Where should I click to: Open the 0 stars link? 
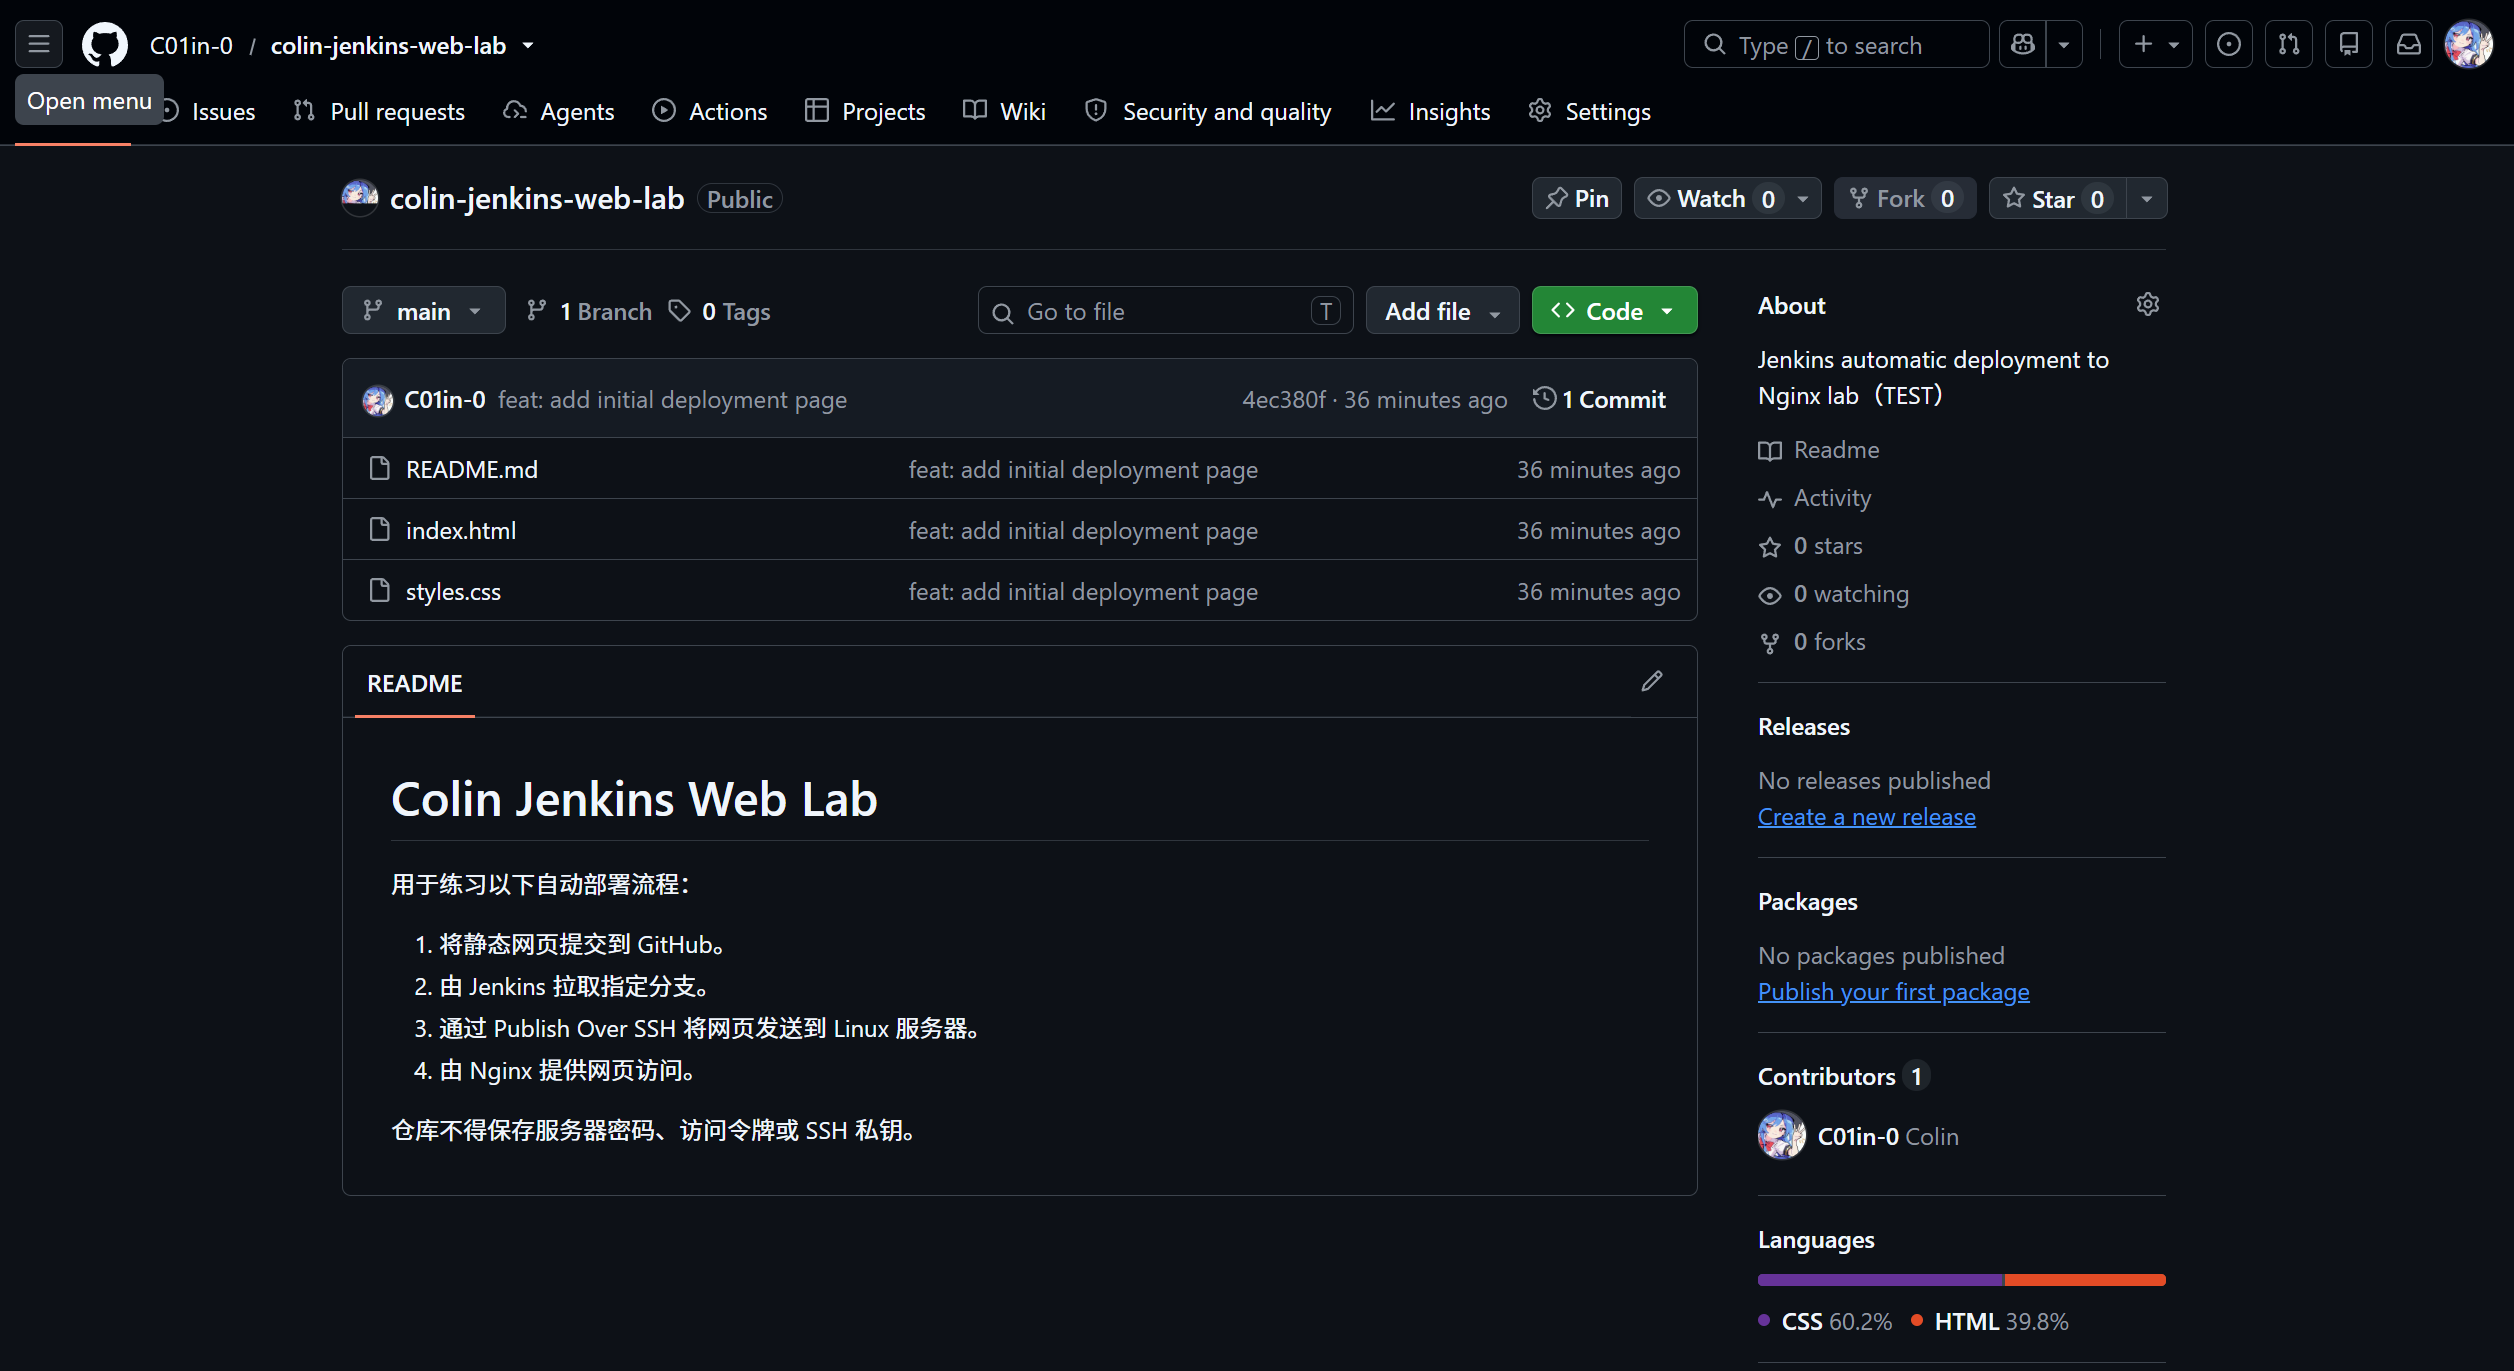point(1811,546)
